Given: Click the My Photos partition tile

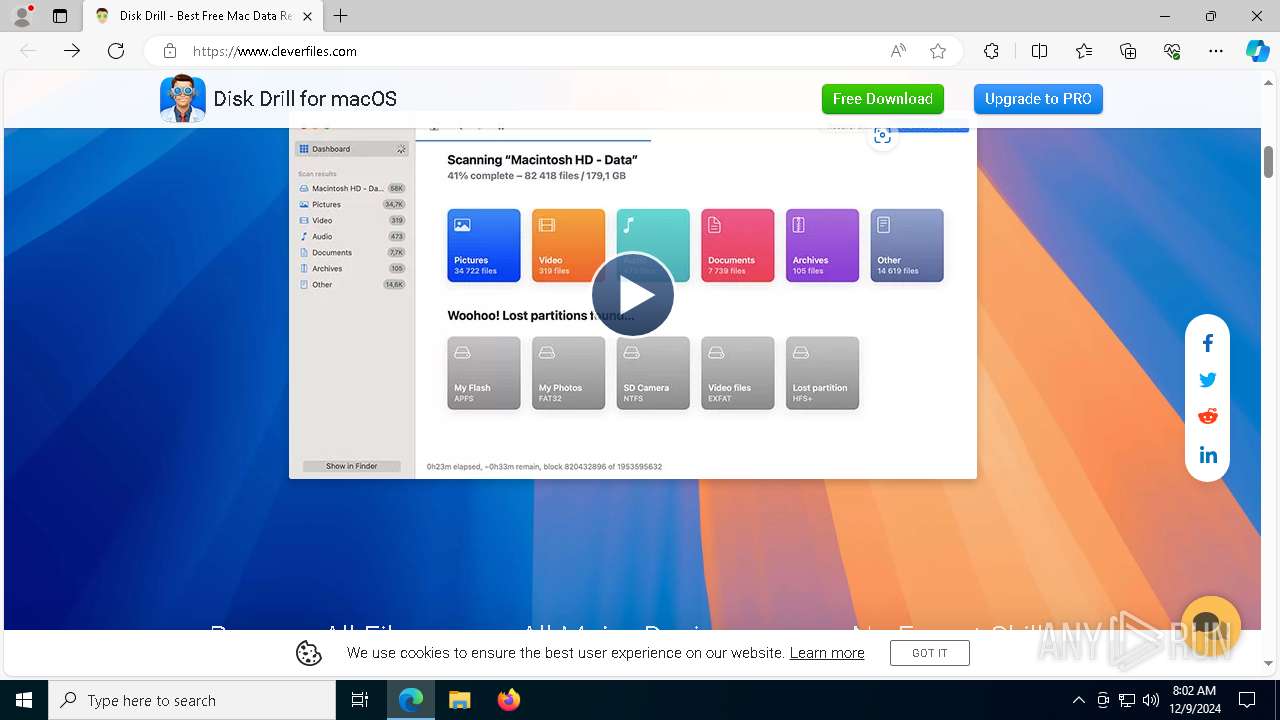Looking at the screenshot, I should [568, 373].
